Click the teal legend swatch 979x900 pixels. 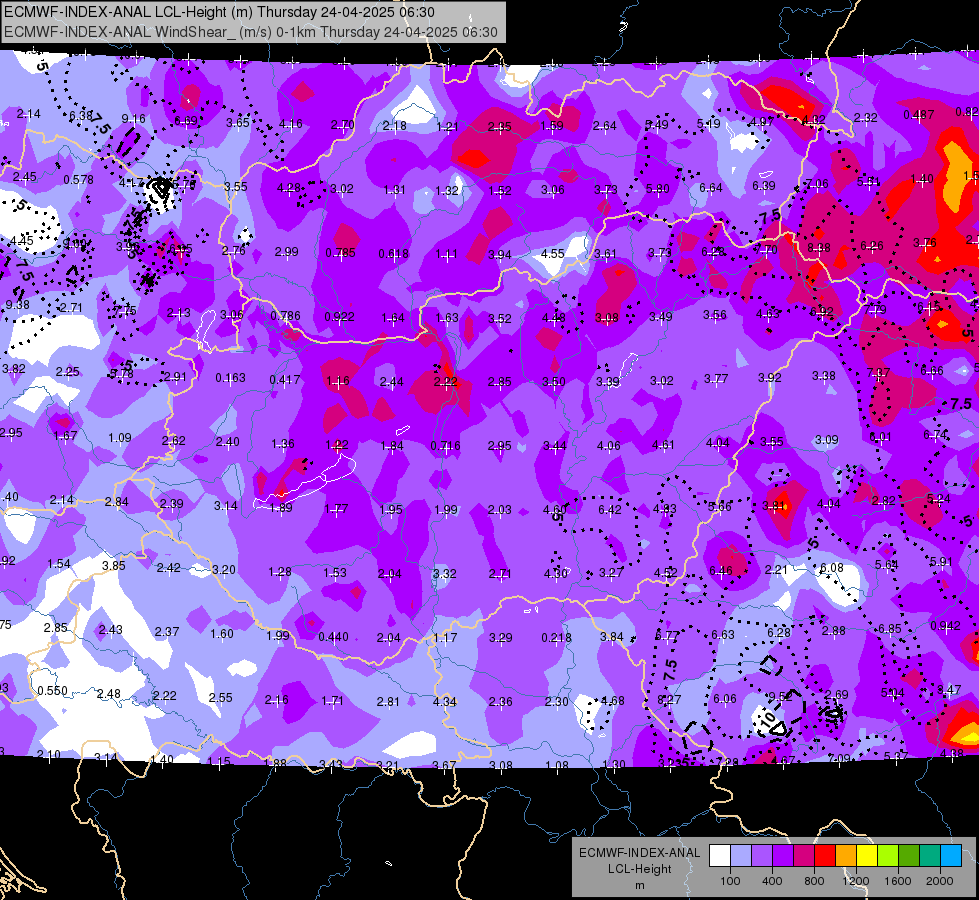pyautogui.click(x=930, y=856)
